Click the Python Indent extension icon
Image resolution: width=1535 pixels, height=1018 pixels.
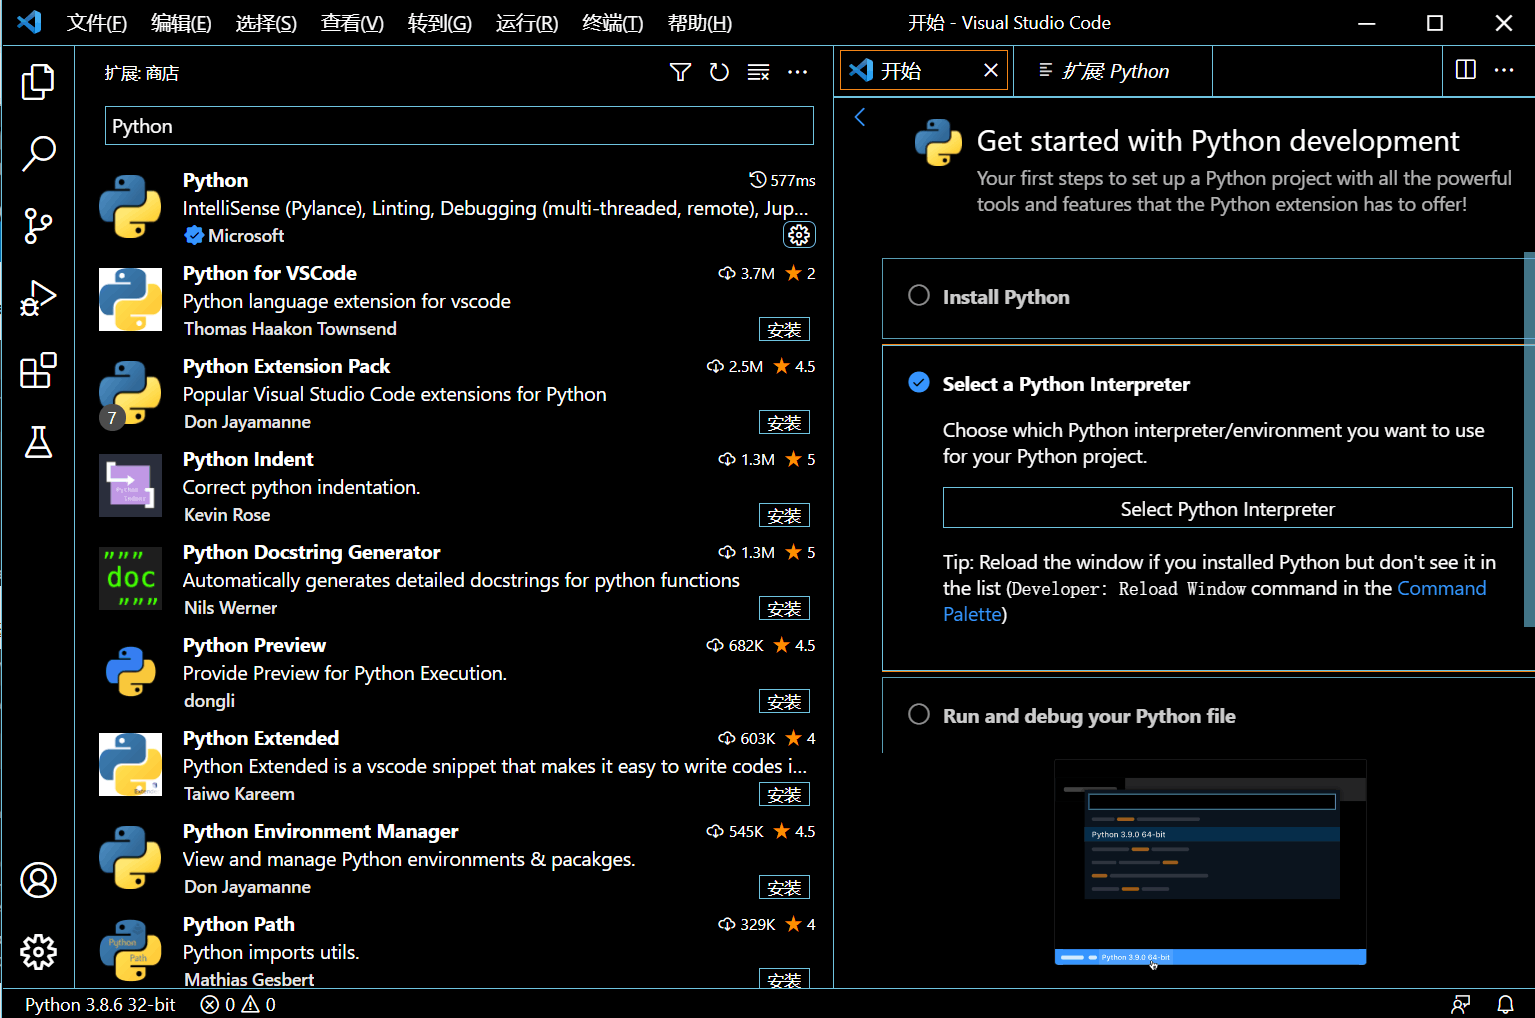pyautogui.click(x=130, y=485)
